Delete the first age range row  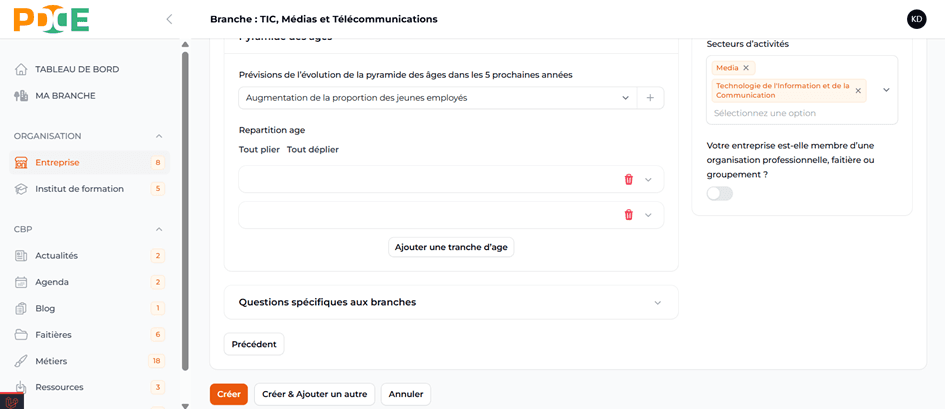pos(629,180)
